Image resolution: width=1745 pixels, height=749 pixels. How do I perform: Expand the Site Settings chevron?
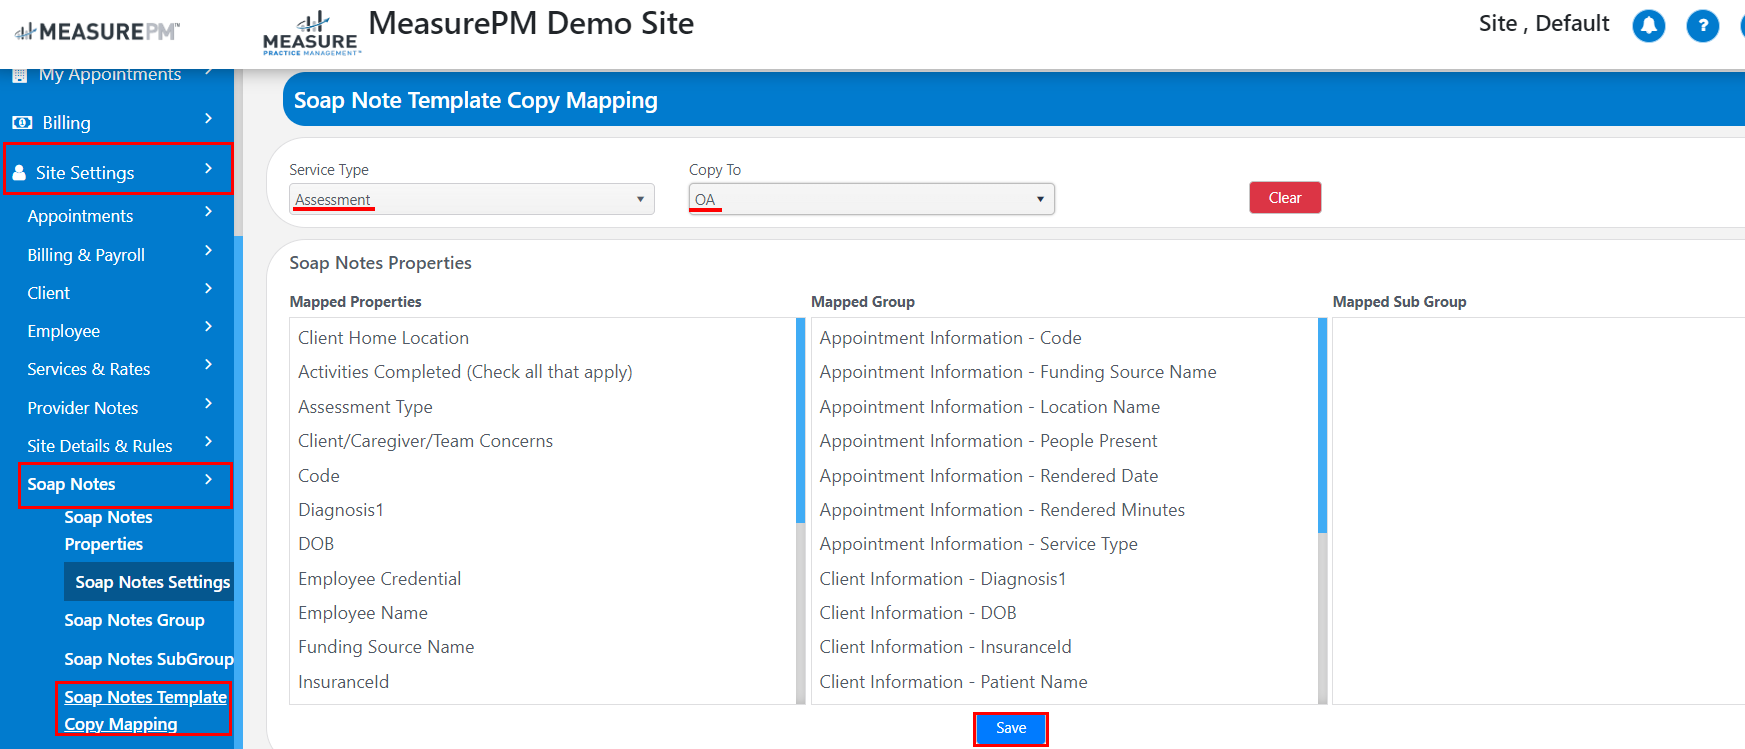208,168
